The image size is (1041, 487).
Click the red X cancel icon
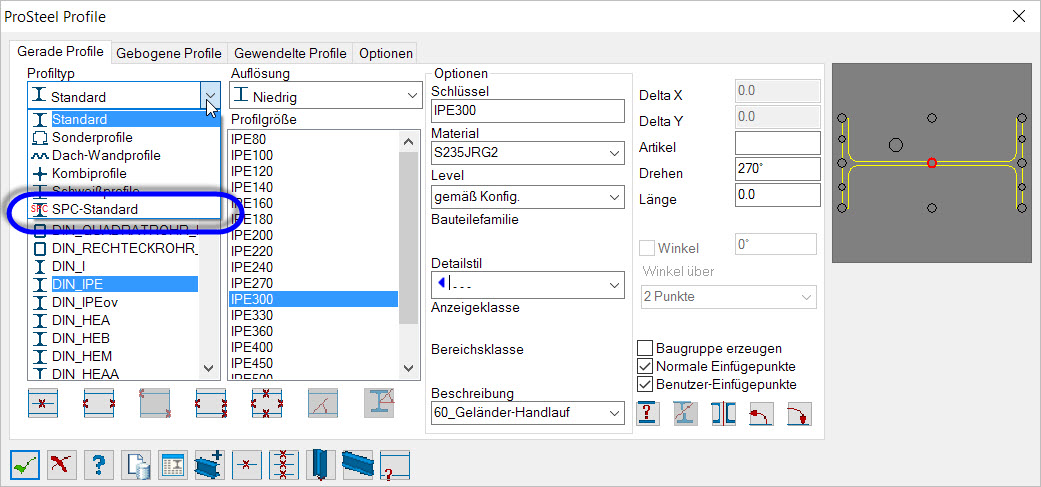click(62, 465)
